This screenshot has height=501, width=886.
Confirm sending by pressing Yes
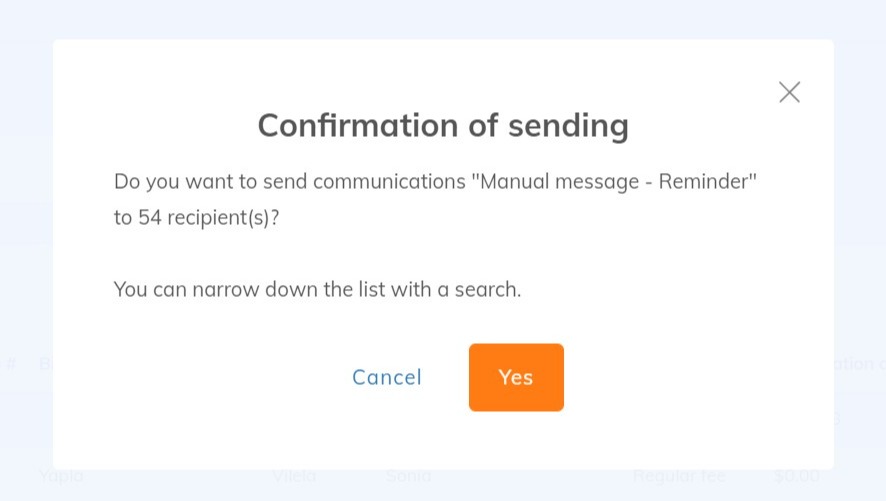[516, 377]
